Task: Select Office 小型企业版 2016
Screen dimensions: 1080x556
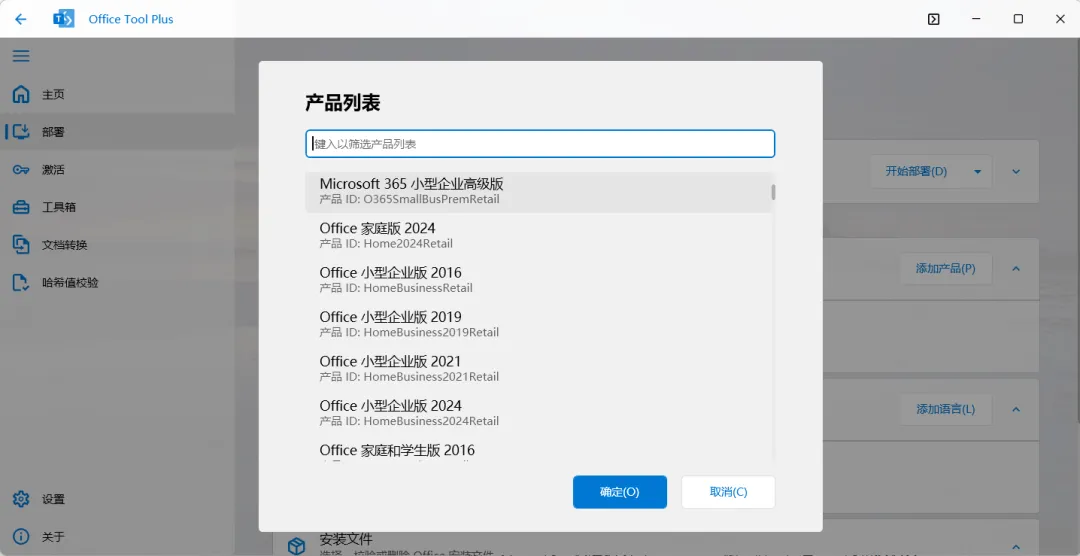Action: 539,280
